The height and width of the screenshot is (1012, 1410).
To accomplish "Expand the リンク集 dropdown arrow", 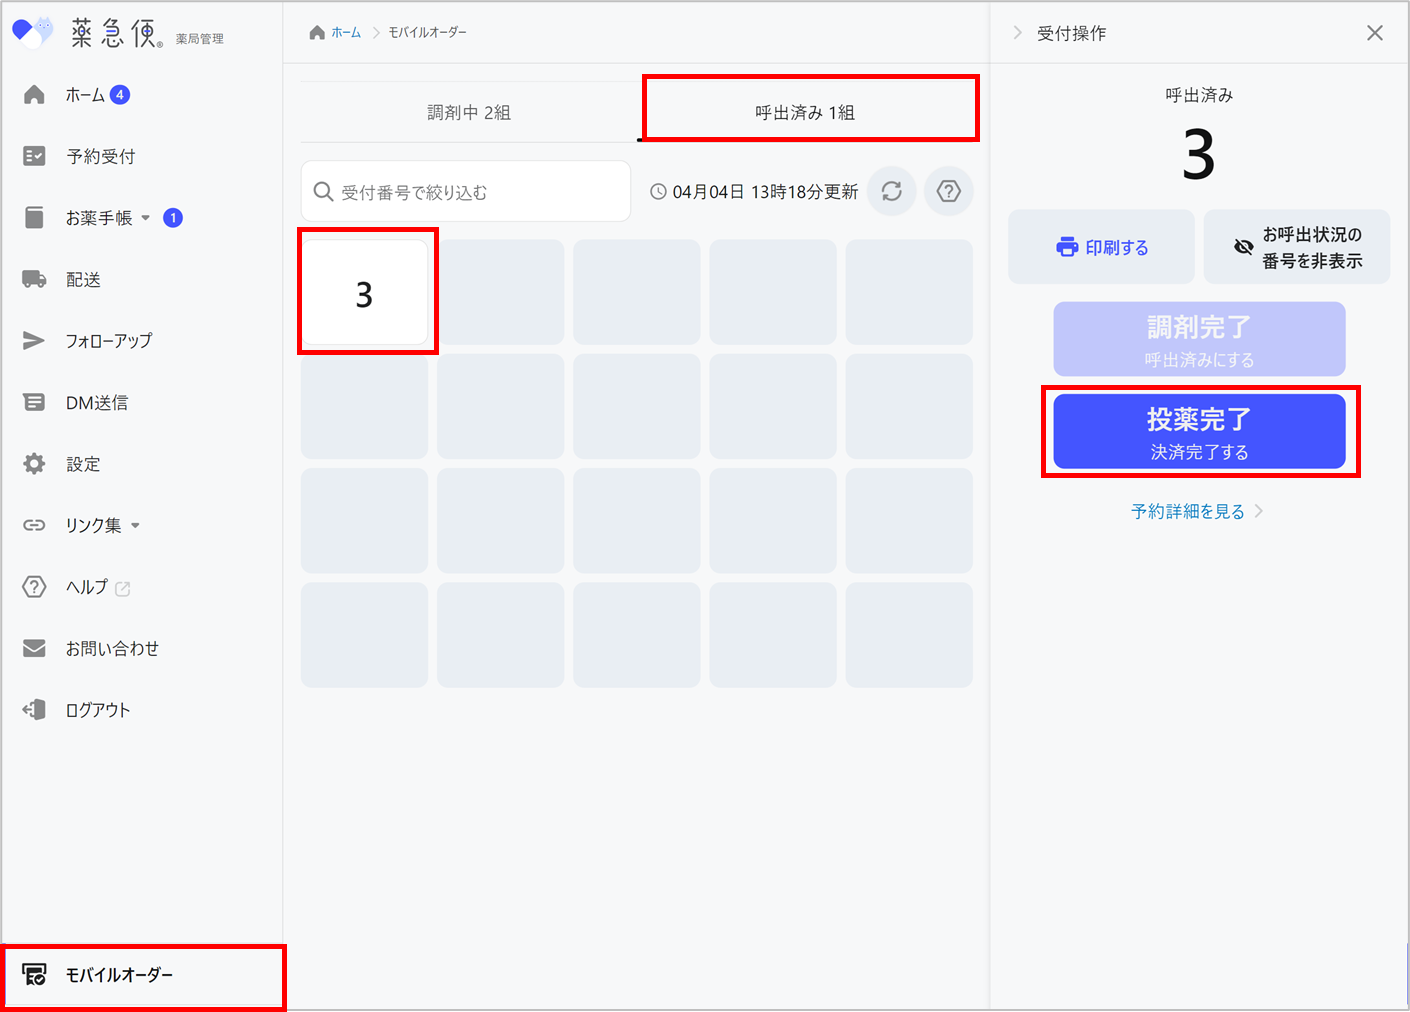I will point(136,526).
